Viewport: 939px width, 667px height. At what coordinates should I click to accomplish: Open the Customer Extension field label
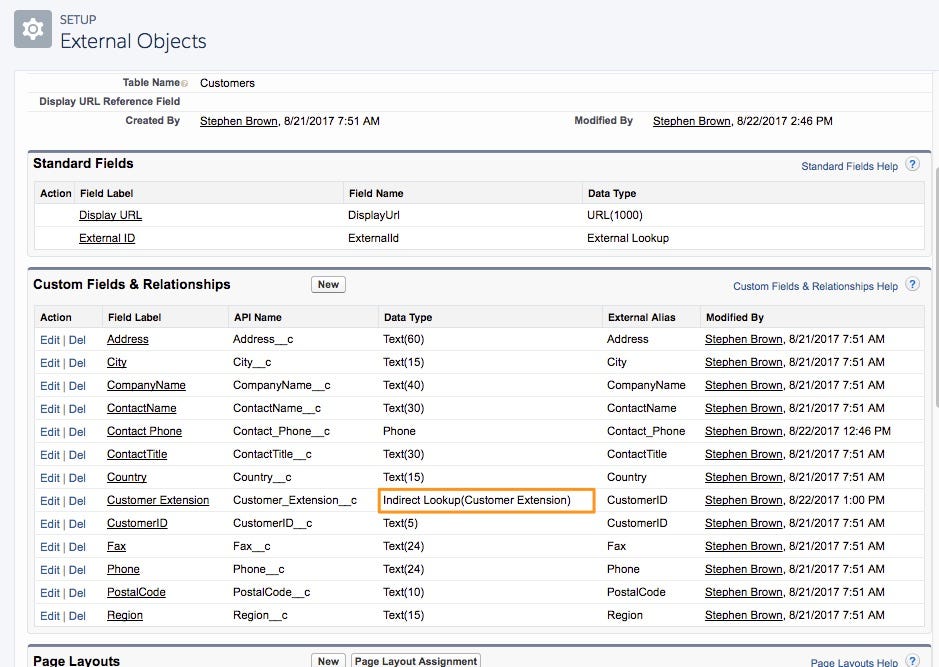click(158, 500)
